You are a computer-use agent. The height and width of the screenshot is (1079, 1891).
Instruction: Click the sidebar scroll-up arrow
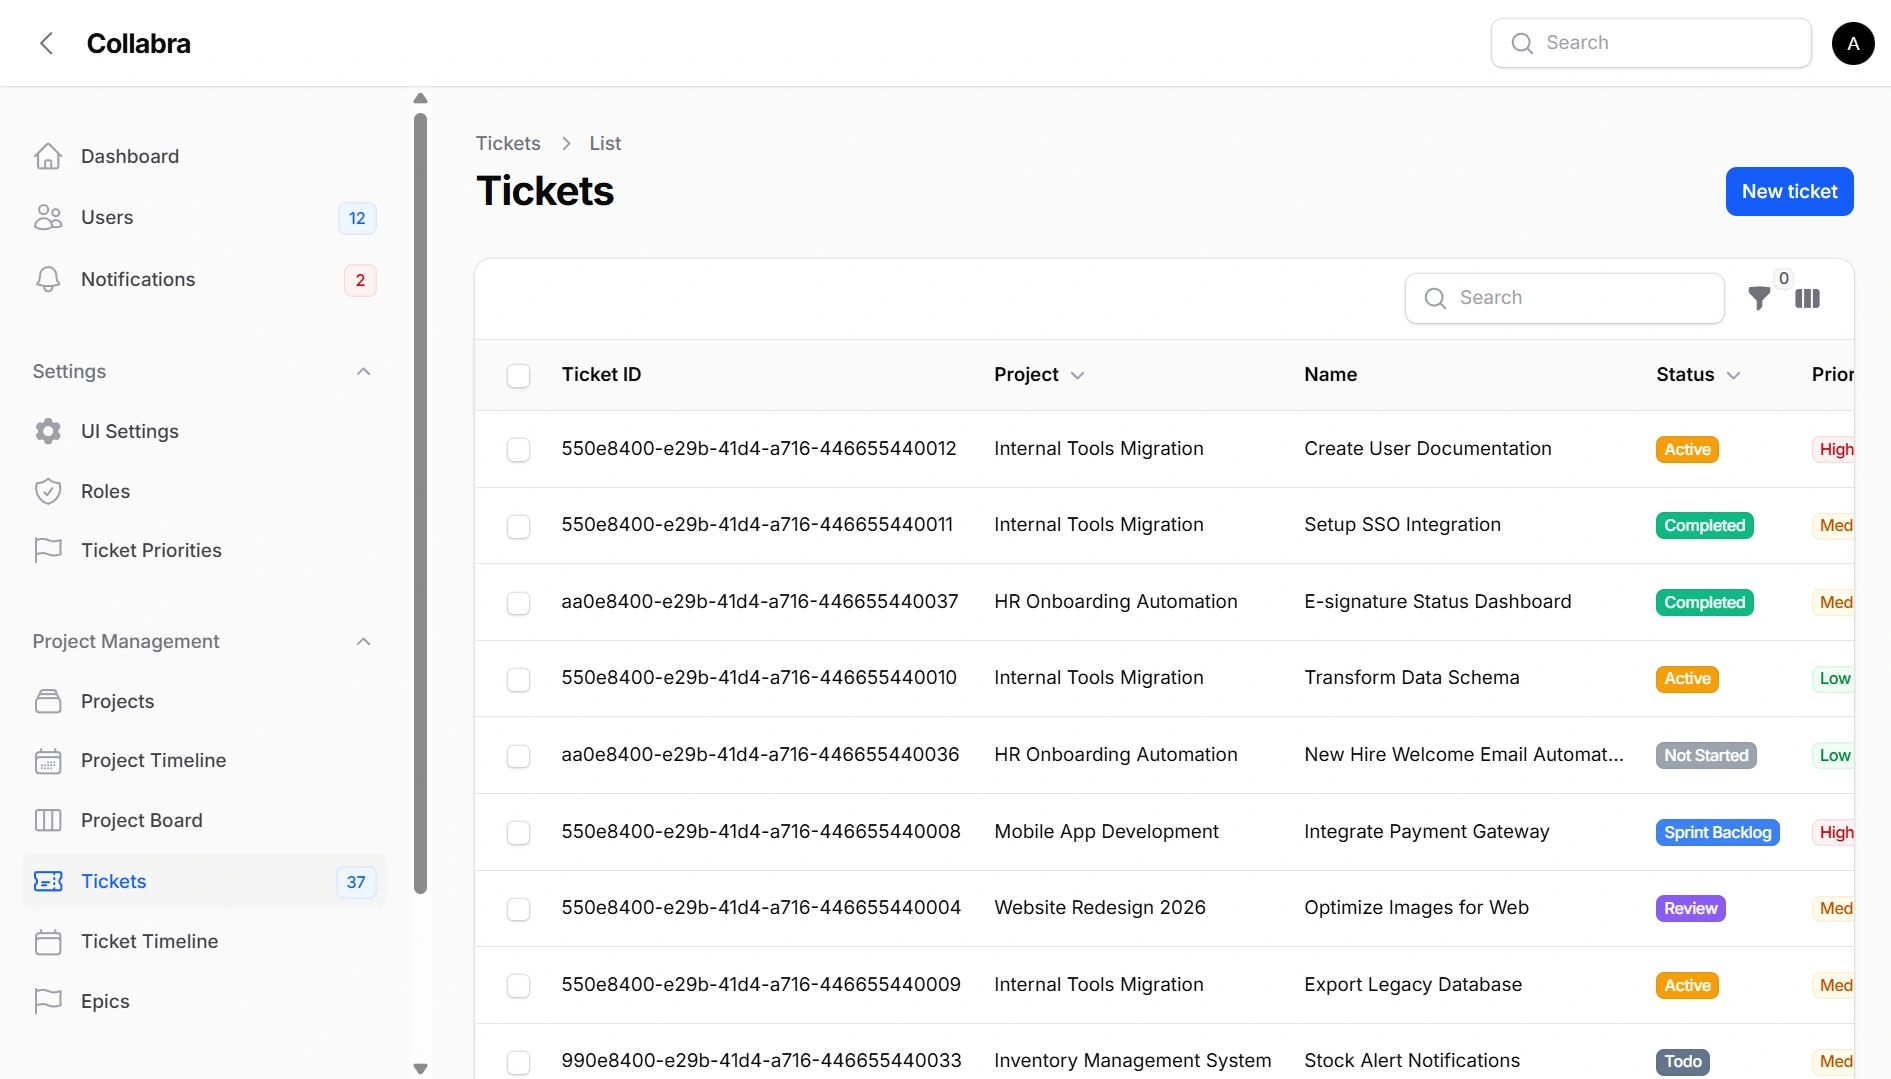420,98
